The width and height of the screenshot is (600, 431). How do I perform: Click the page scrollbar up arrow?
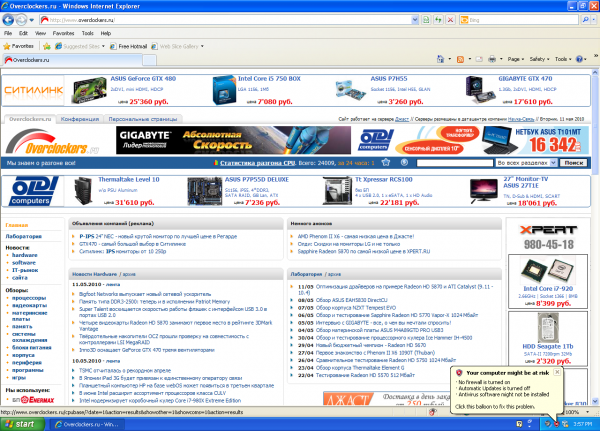(x=595, y=72)
